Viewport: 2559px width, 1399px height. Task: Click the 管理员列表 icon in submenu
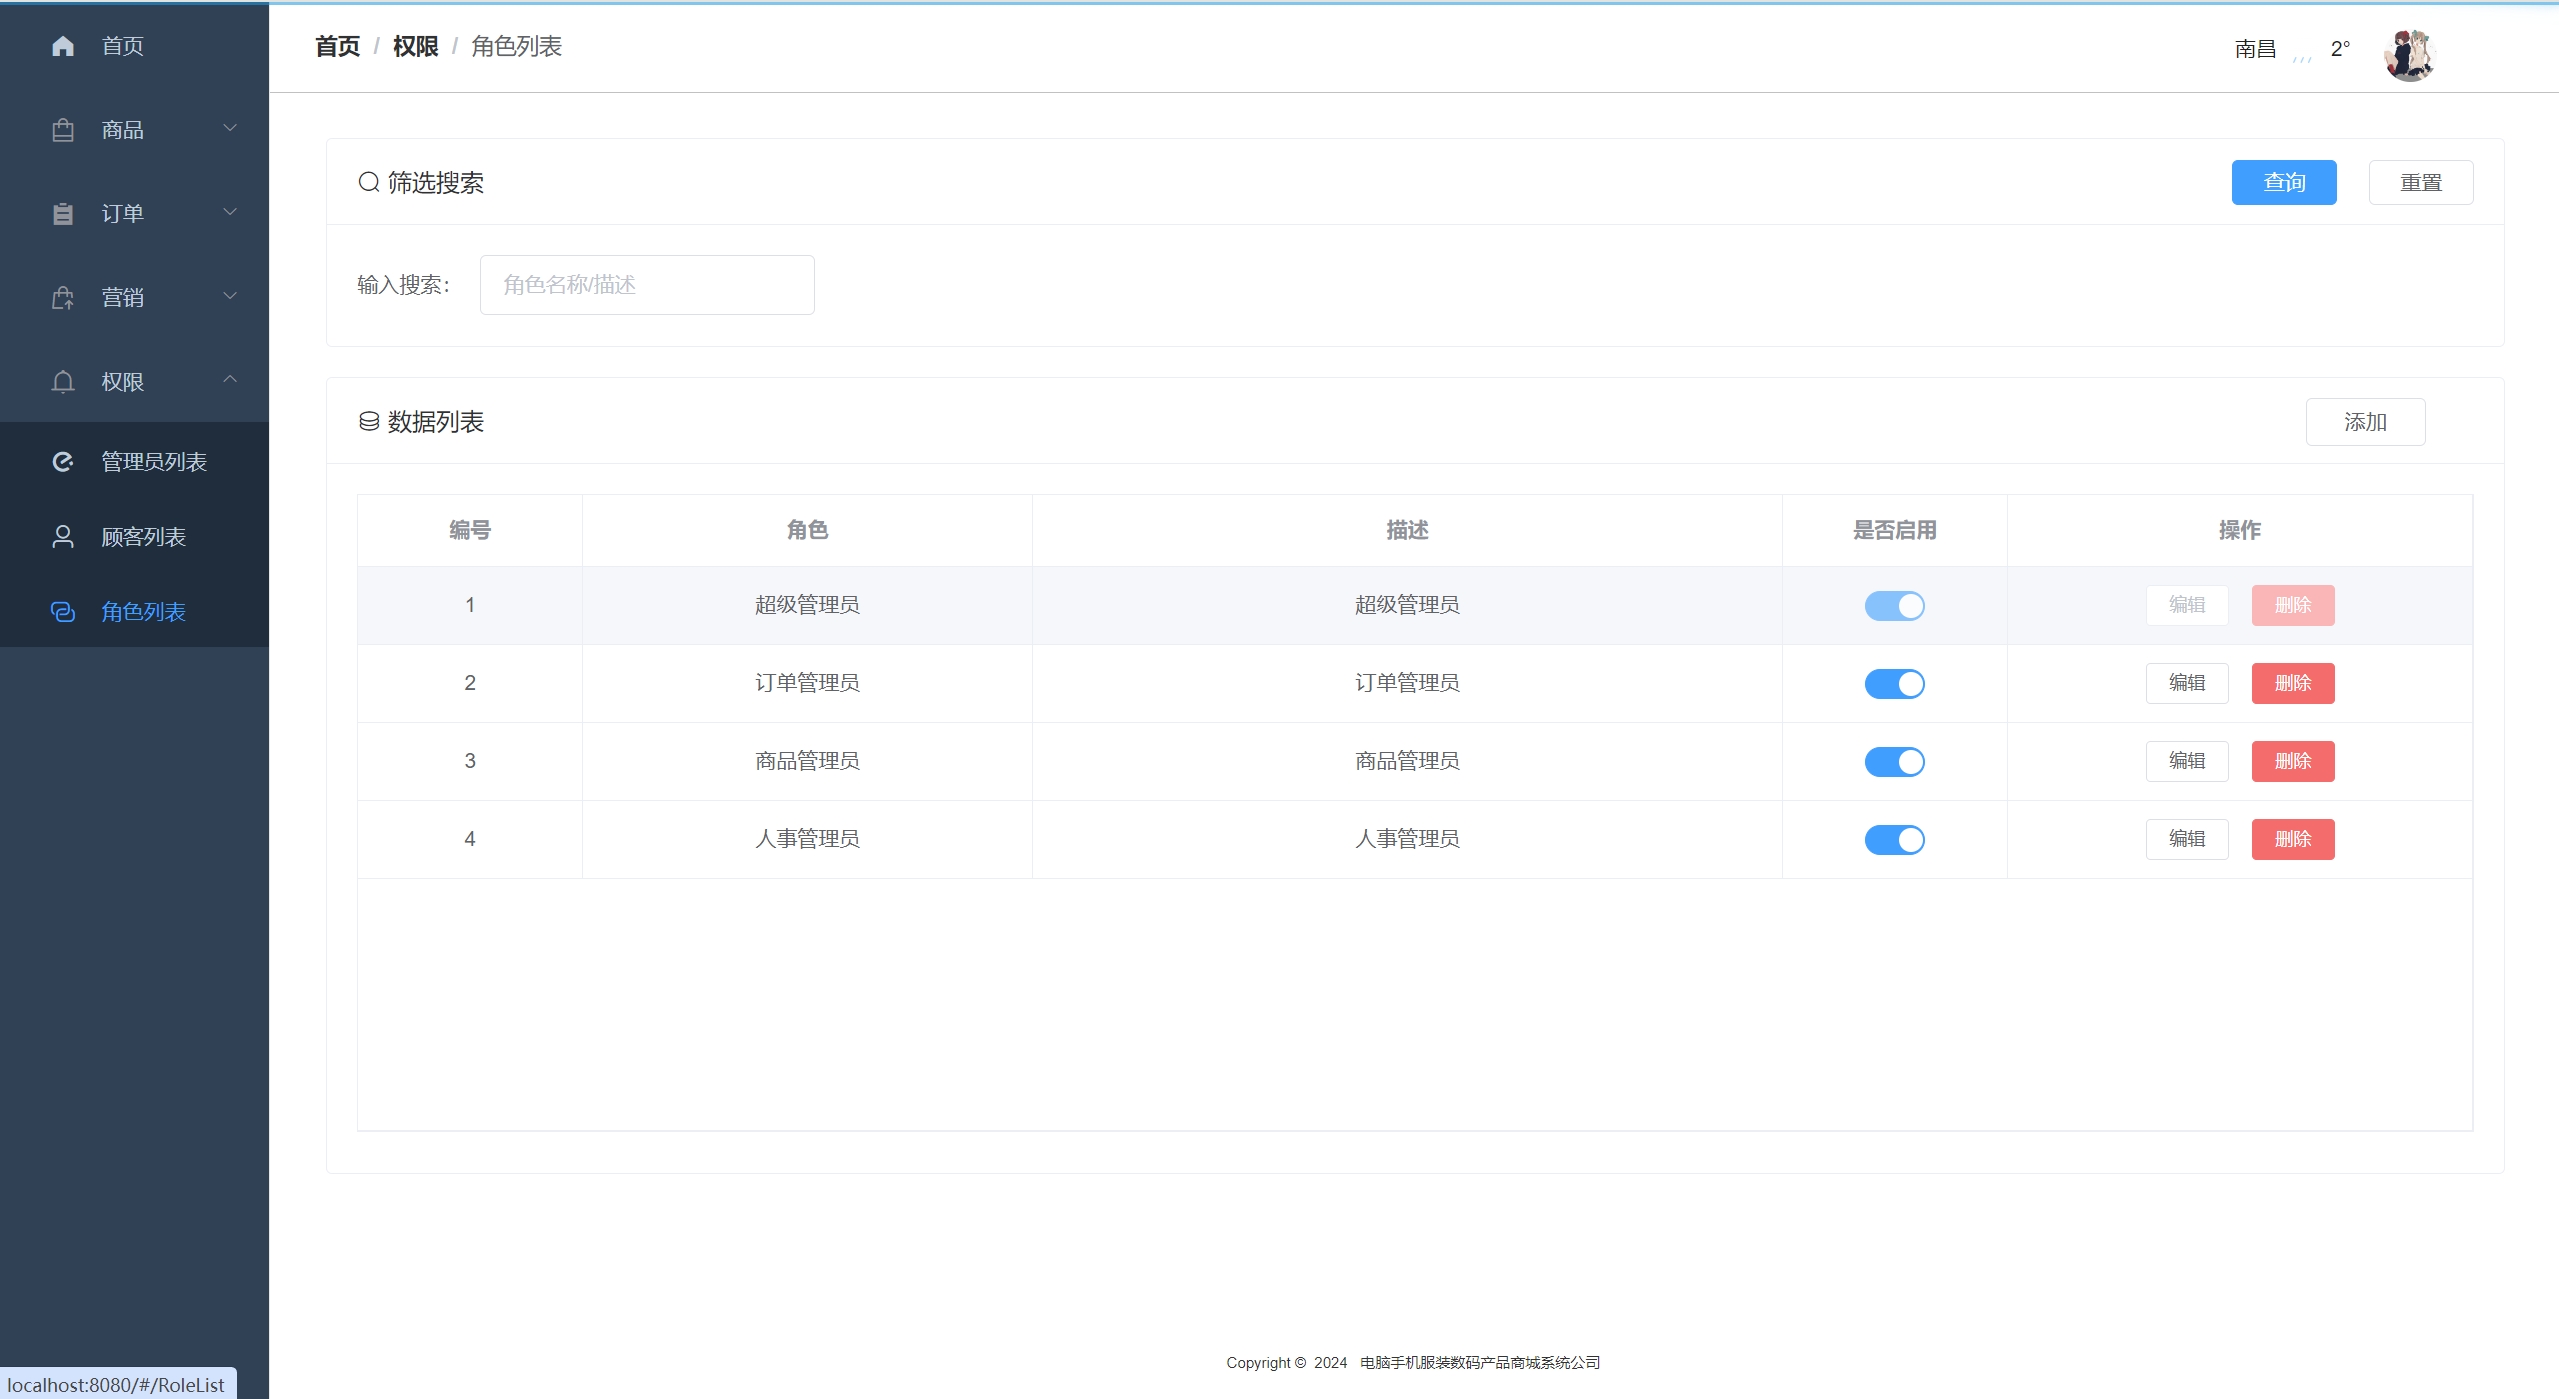click(63, 462)
